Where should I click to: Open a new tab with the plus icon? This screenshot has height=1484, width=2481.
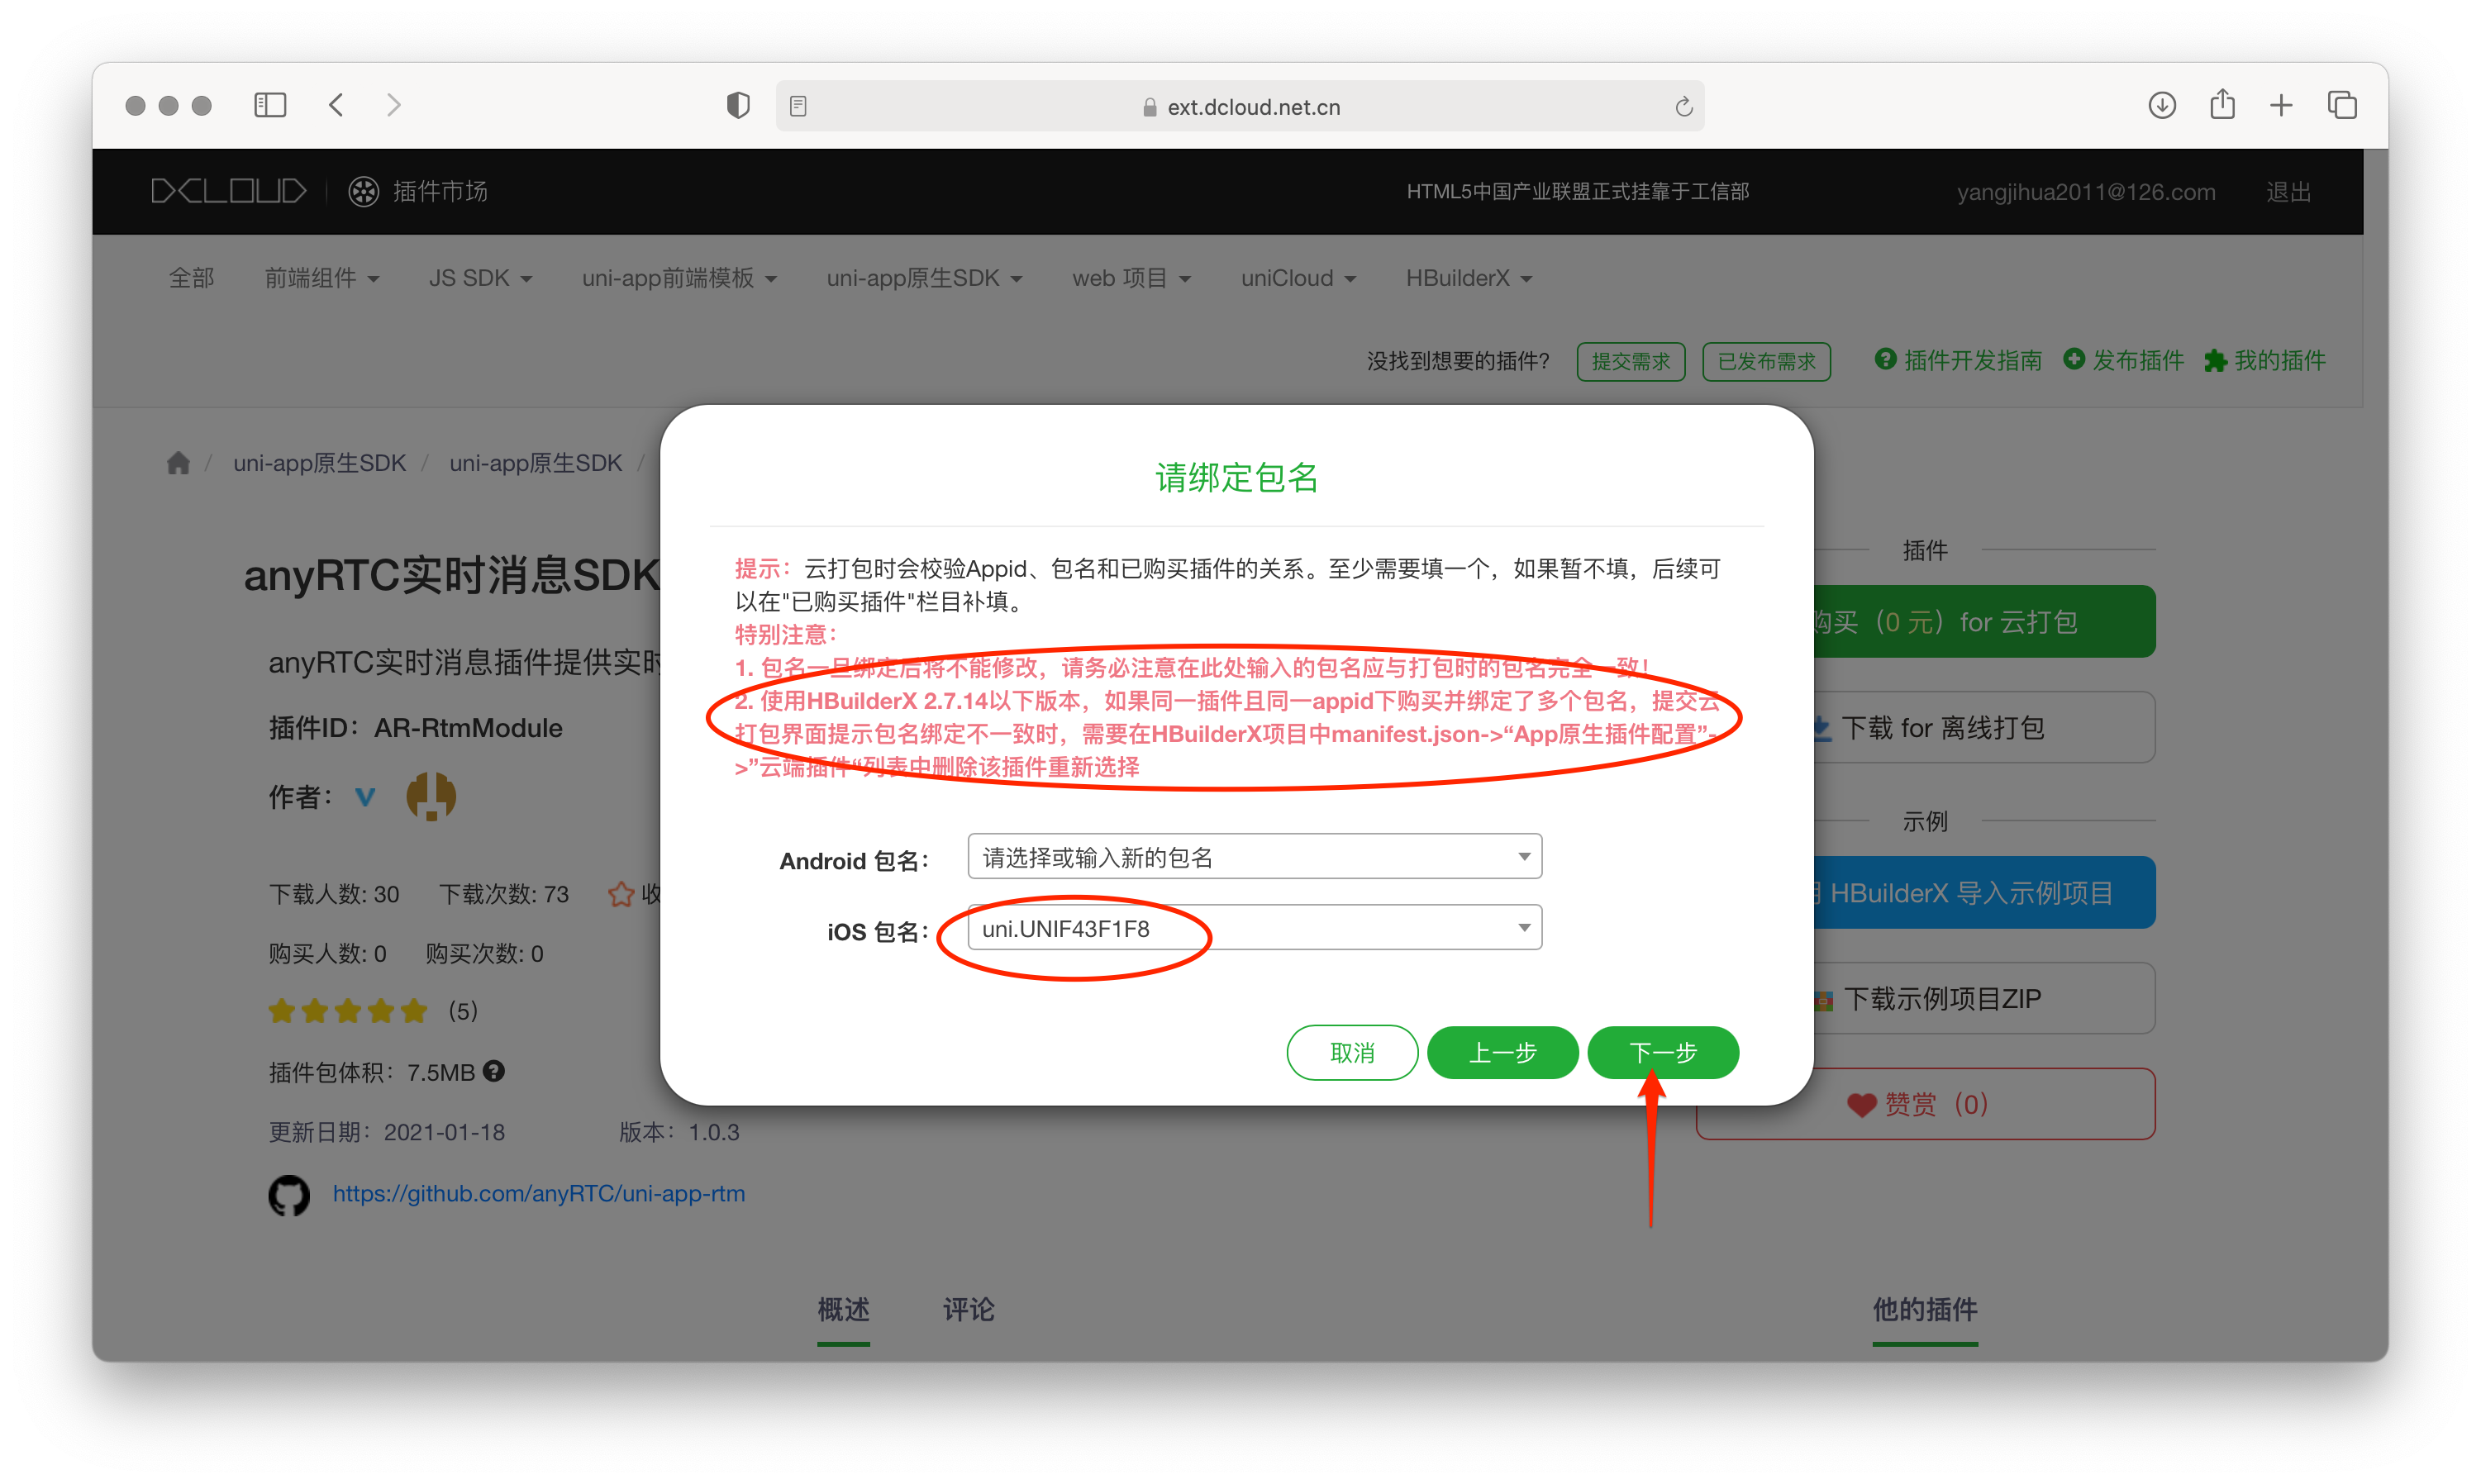[x=2281, y=105]
